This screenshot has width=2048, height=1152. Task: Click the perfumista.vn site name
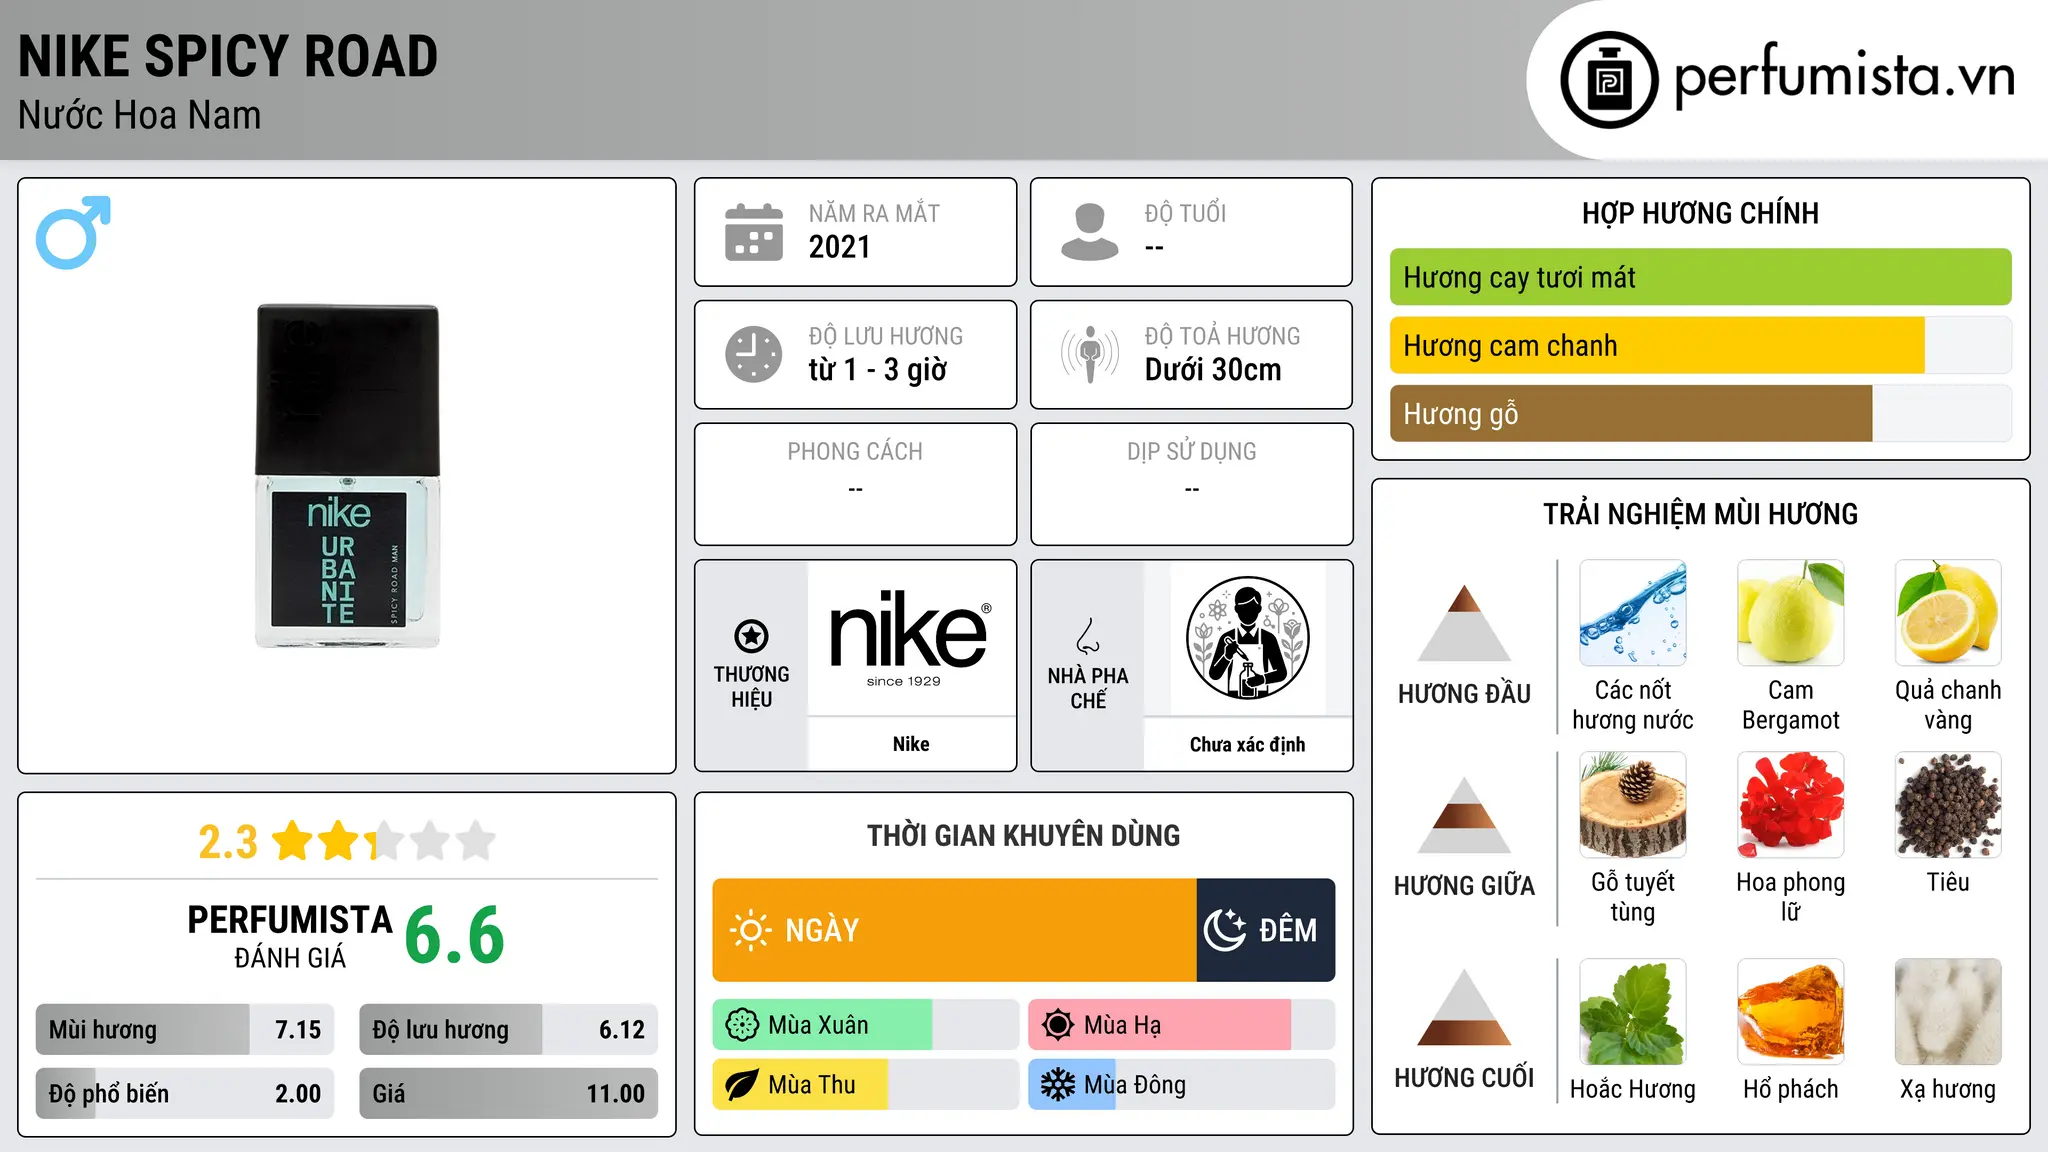tap(1844, 76)
